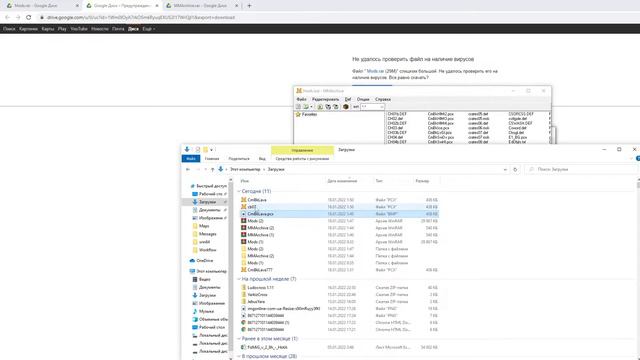This screenshot has width=640, height=360.
Task: Open OneDrive in the Explorer sidebar
Action: [201, 260]
